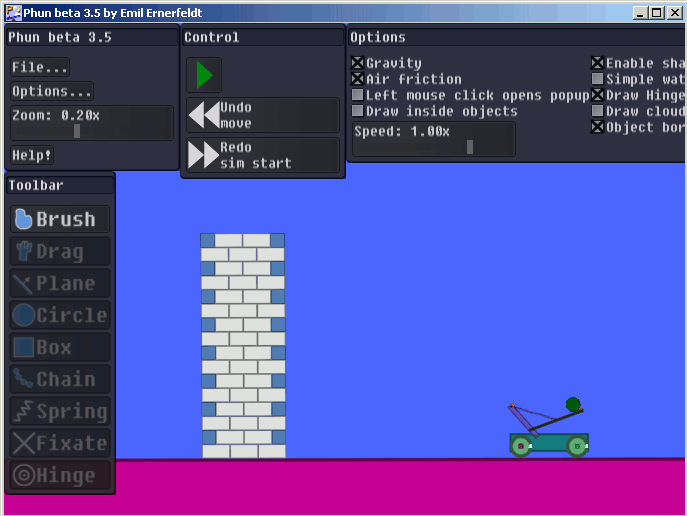
Task: Select the Brush tool
Action: tap(60, 219)
